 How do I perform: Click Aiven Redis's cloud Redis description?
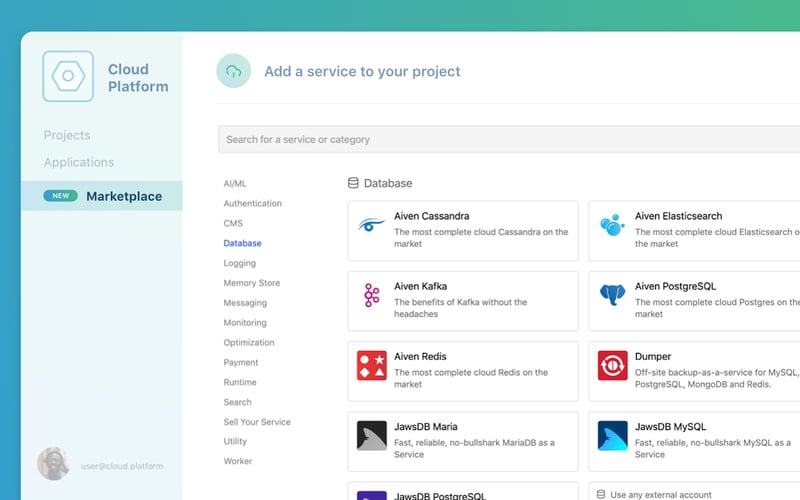coord(471,379)
